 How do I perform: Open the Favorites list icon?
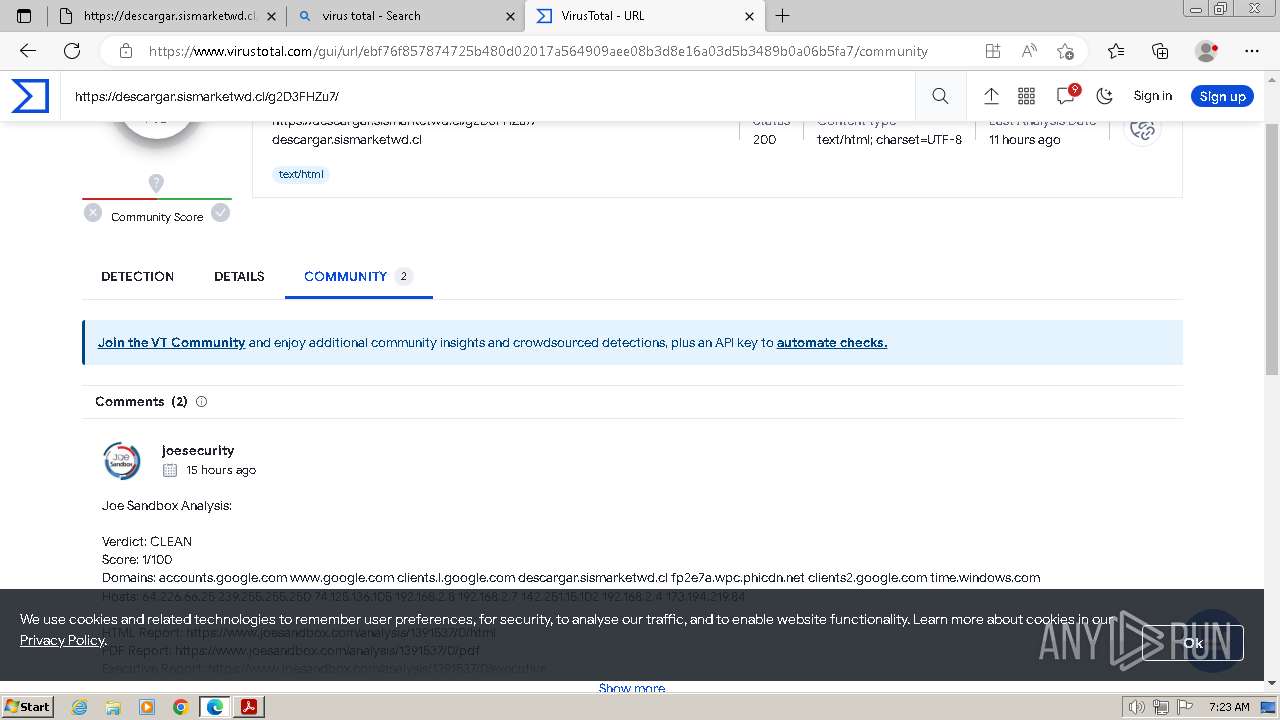coord(1116,51)
